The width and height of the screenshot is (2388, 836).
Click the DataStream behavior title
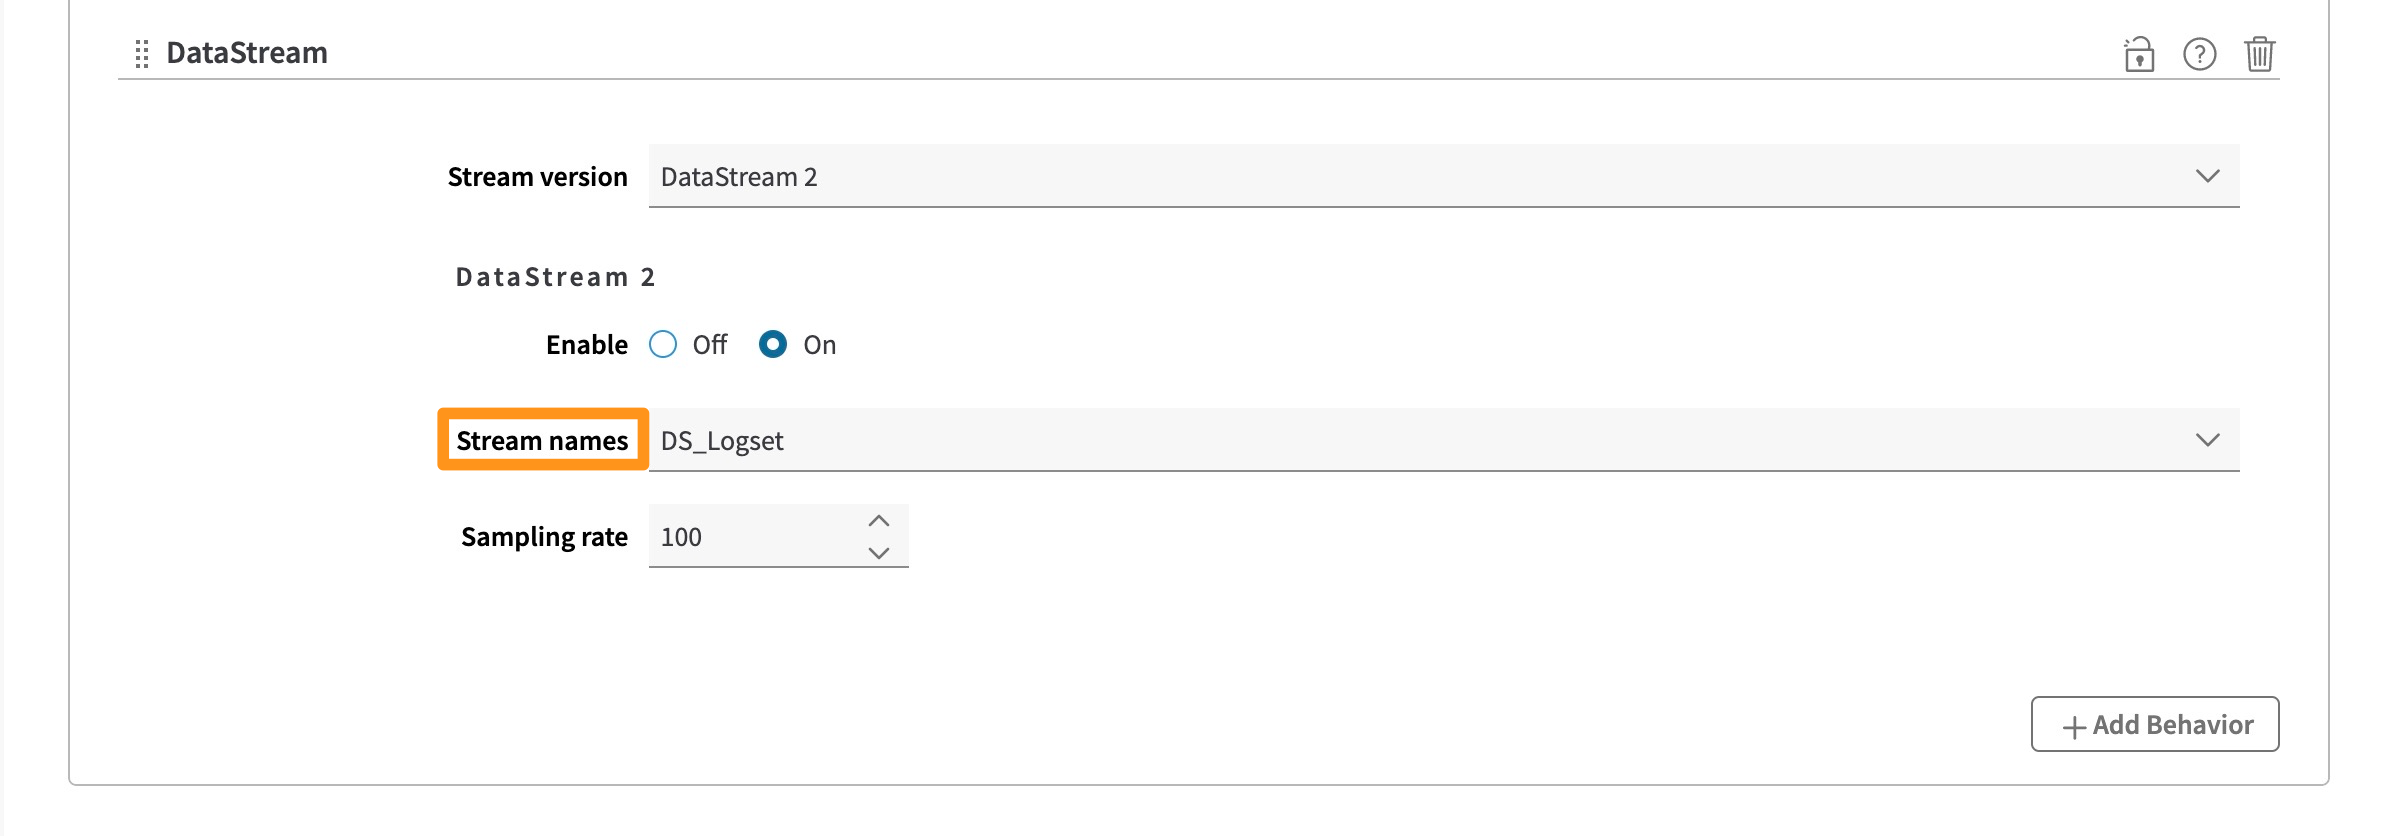tap(246, 53)
